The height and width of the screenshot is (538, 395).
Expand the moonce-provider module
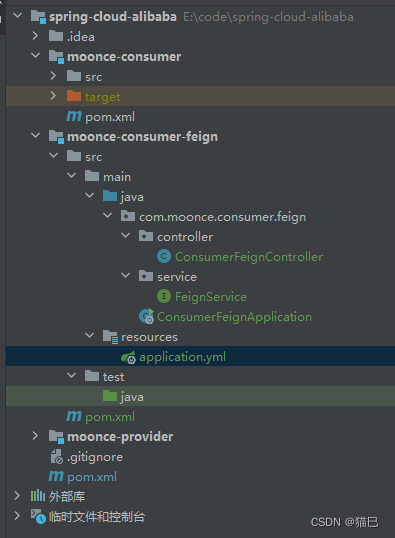(35, 436)
